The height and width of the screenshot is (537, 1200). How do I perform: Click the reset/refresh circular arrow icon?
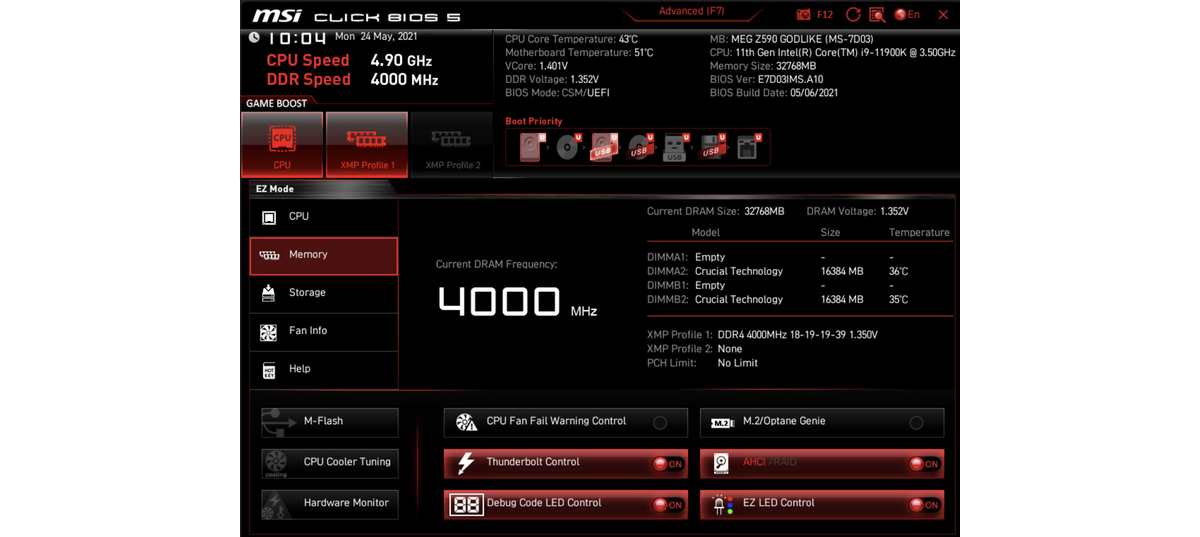coord(853,15)
